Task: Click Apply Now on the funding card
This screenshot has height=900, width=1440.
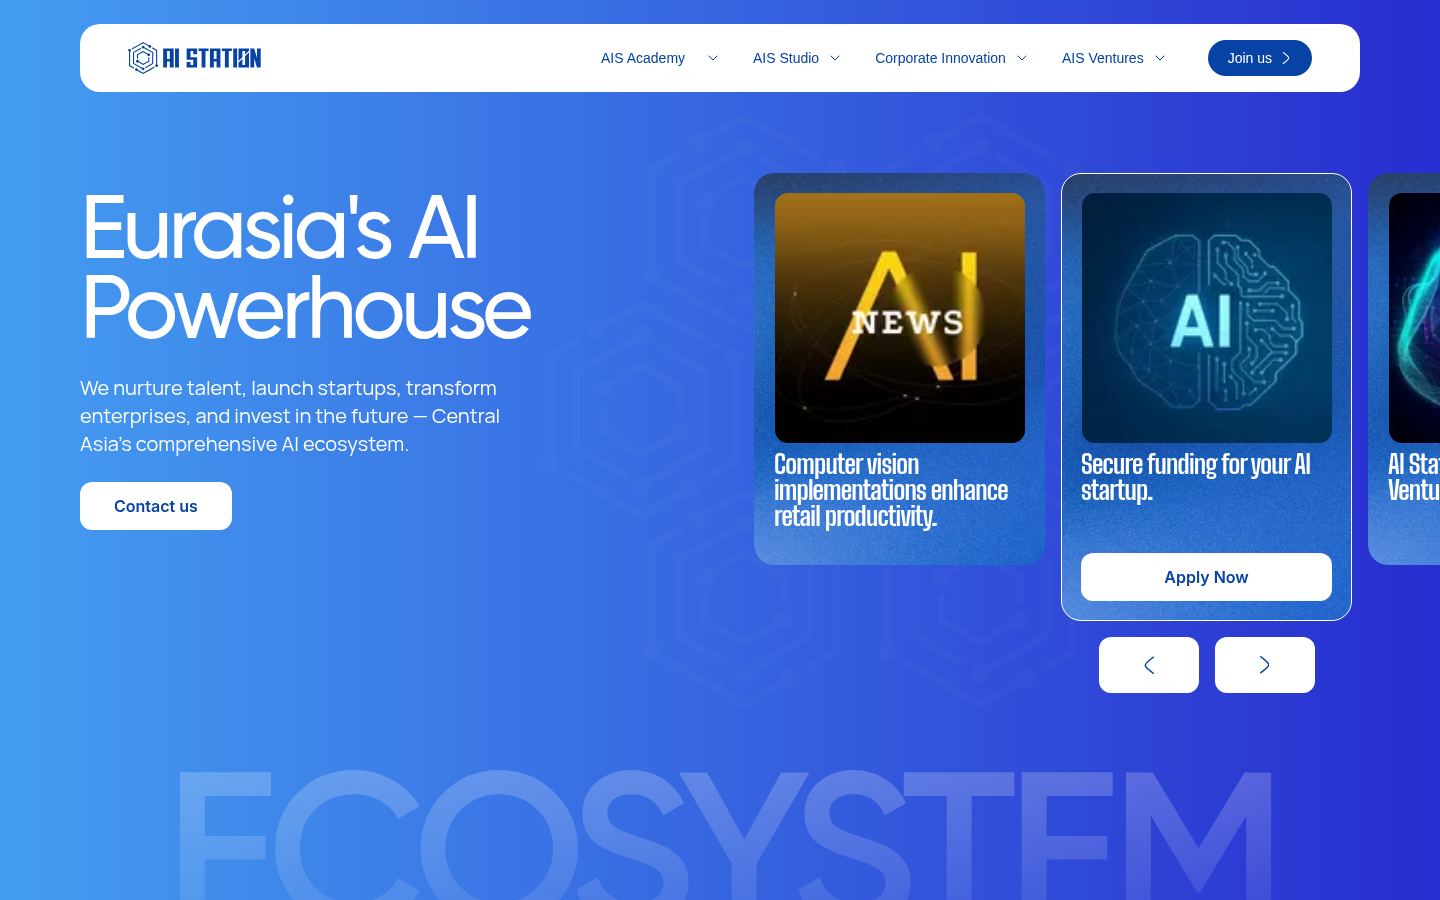Action: tap(1206, 577)
